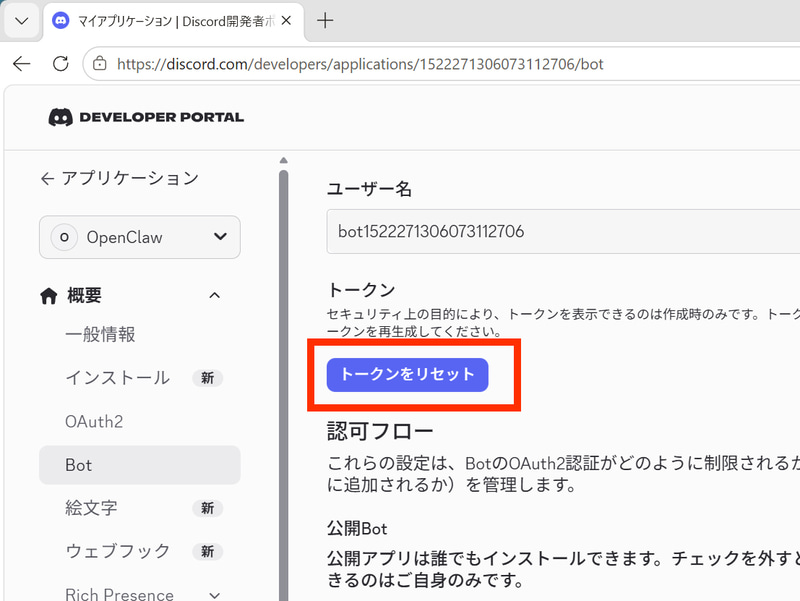800x601 pixels.
Task: Click the ユーザー名 input field
Action: [563, 232]
